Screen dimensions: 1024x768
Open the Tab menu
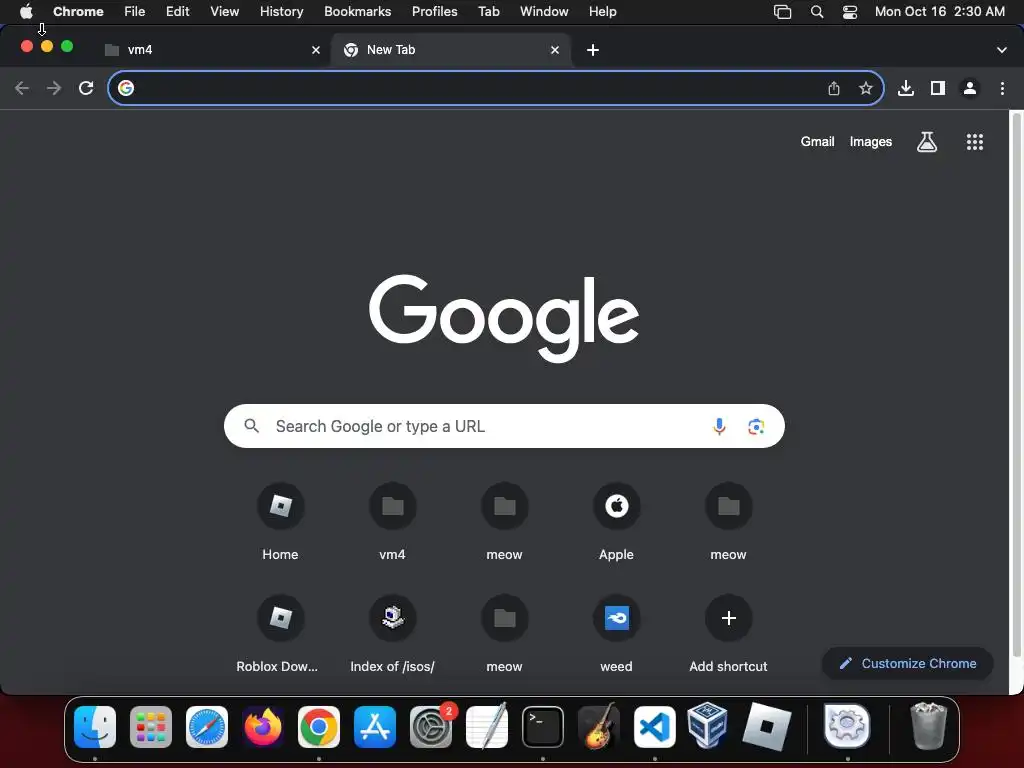pyautogui.click(x=488, y=12)
